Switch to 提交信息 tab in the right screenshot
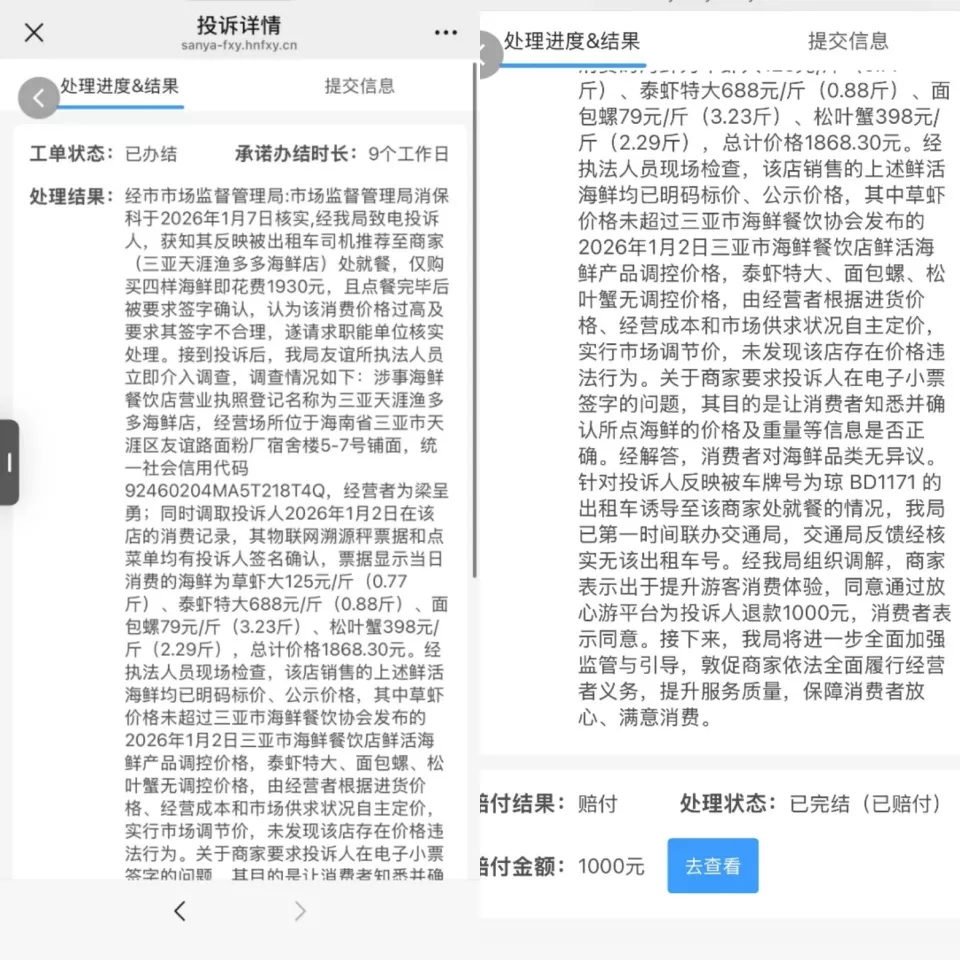This screenshot has width=960, height=960. (x=848, y=41)
